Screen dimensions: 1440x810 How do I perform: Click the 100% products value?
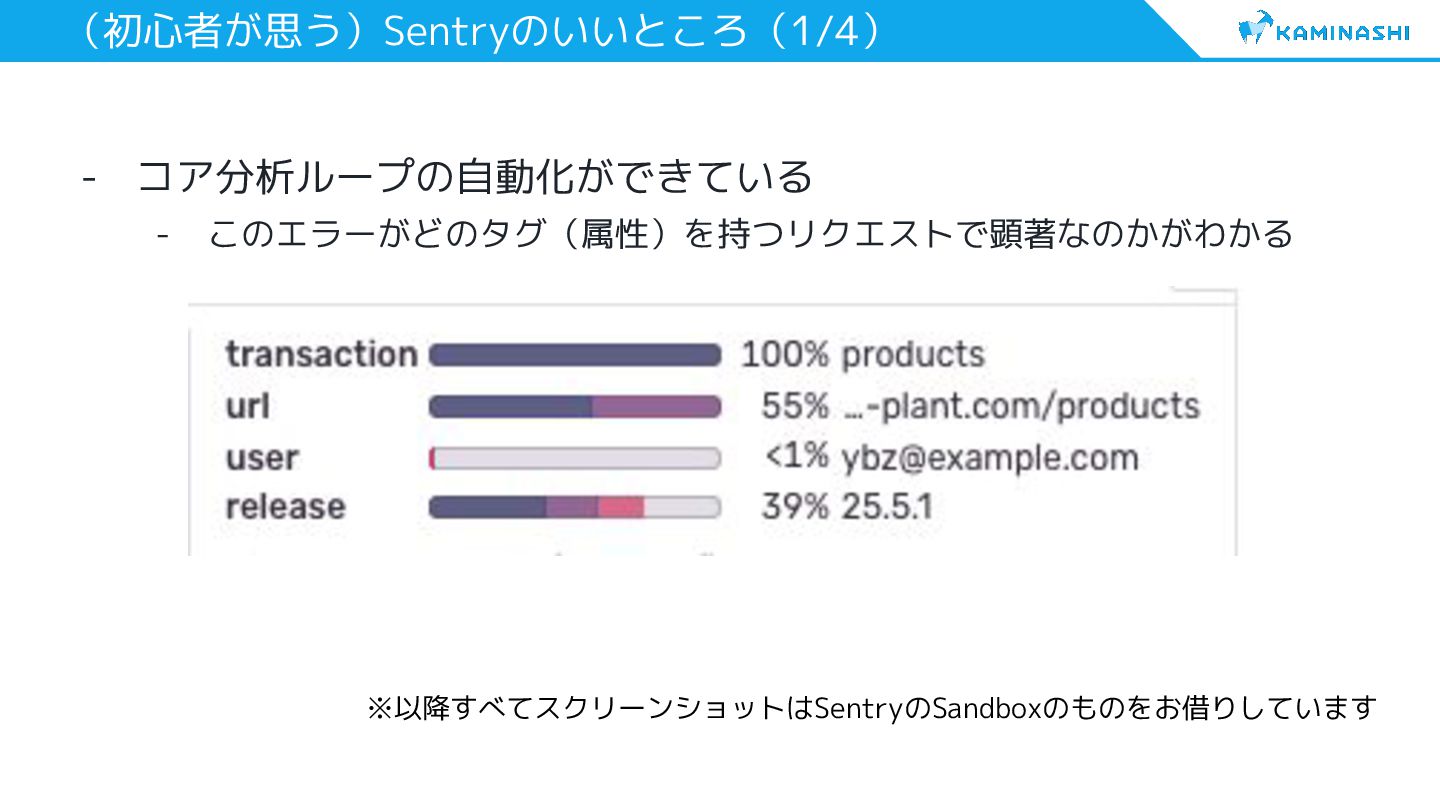click(x=863, y=354)
